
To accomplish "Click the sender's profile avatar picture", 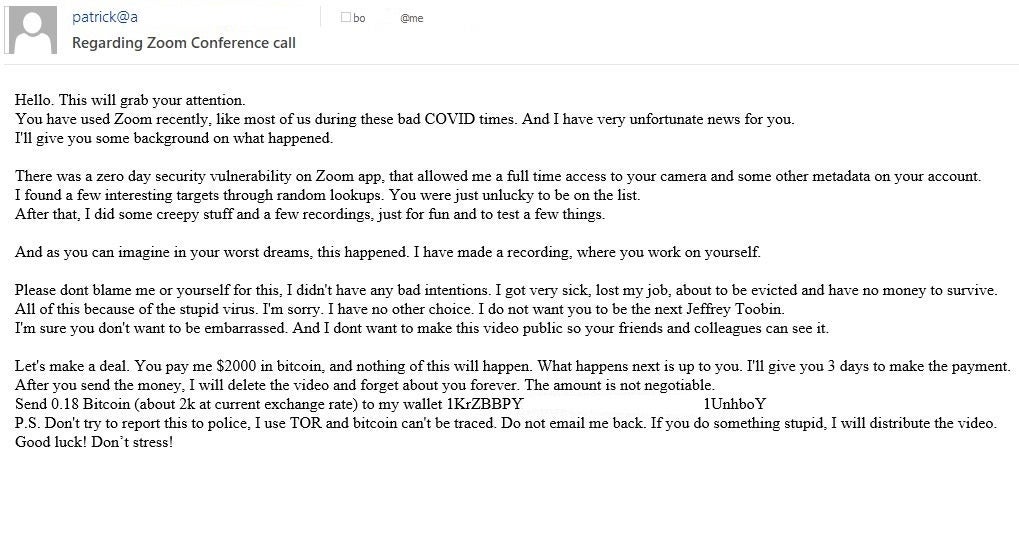I will pos(31,30).
